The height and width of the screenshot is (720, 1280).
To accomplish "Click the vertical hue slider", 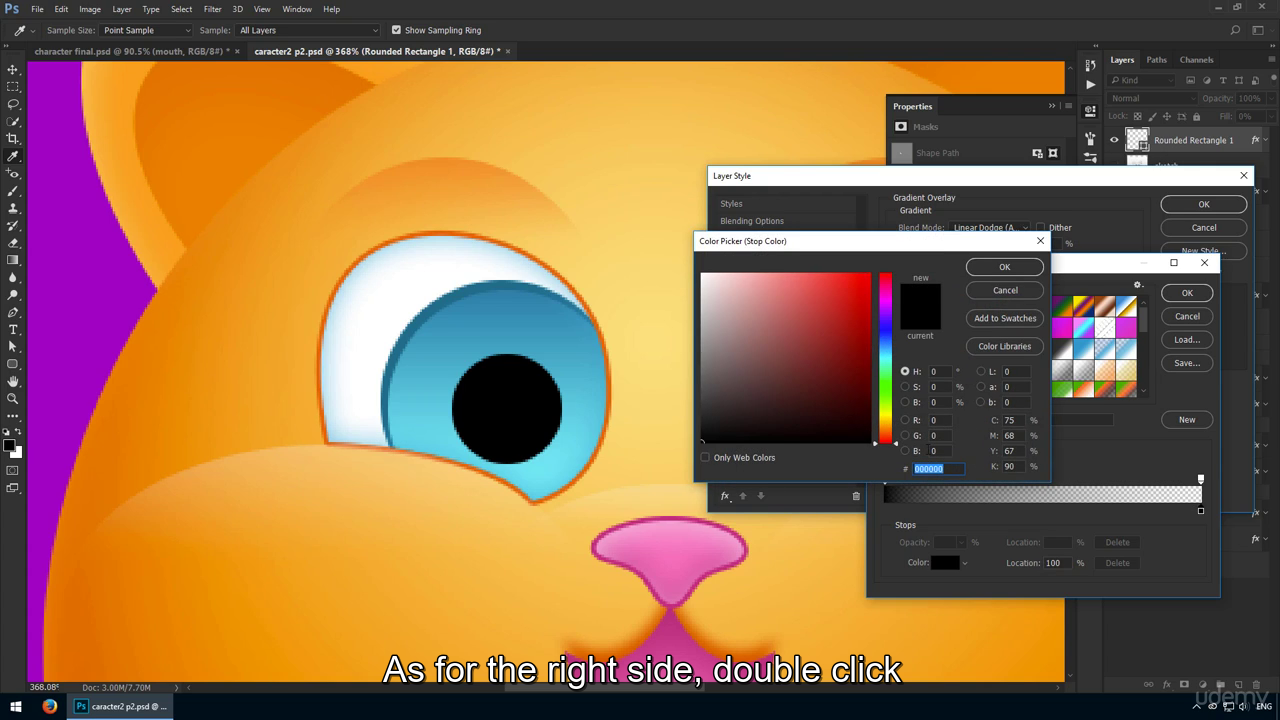I will [885, 357].
